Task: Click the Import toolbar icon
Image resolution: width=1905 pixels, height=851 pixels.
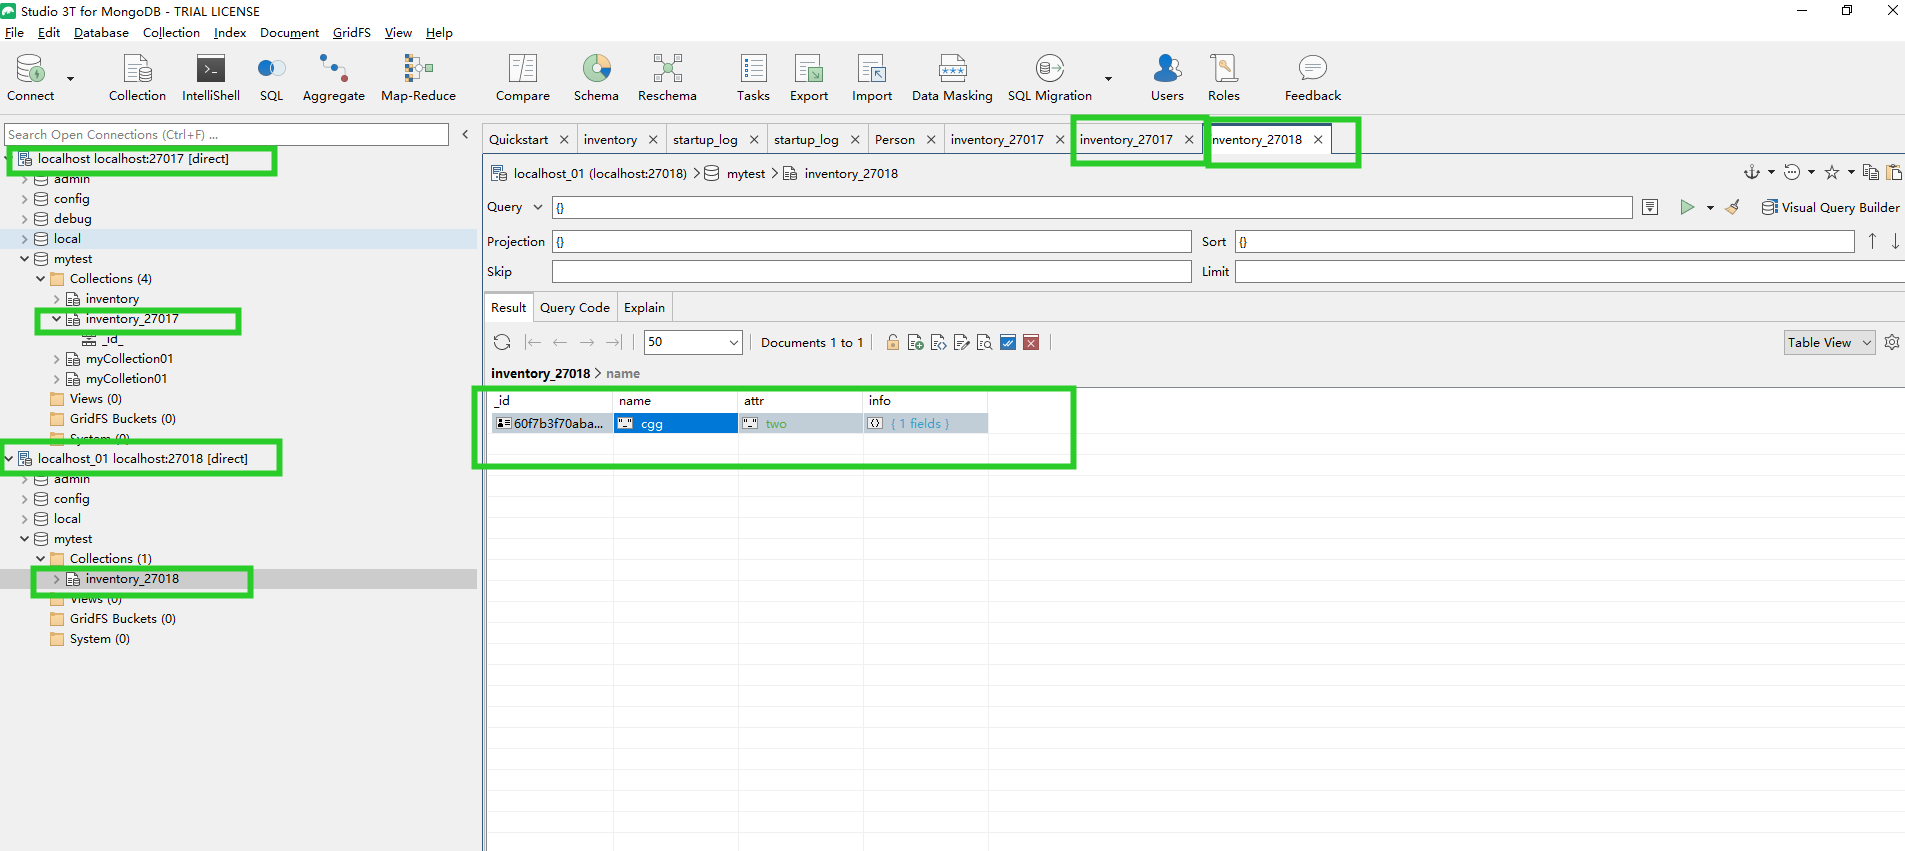Action: (872, 77)
